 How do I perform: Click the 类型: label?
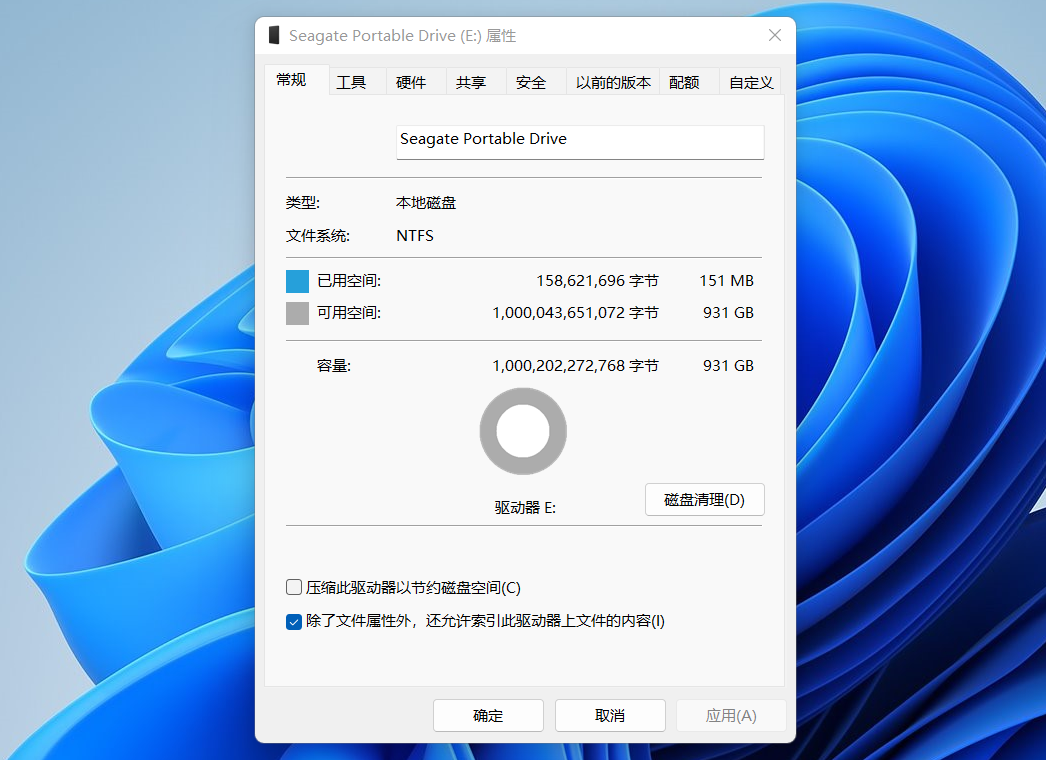click(x=303, y=203)
